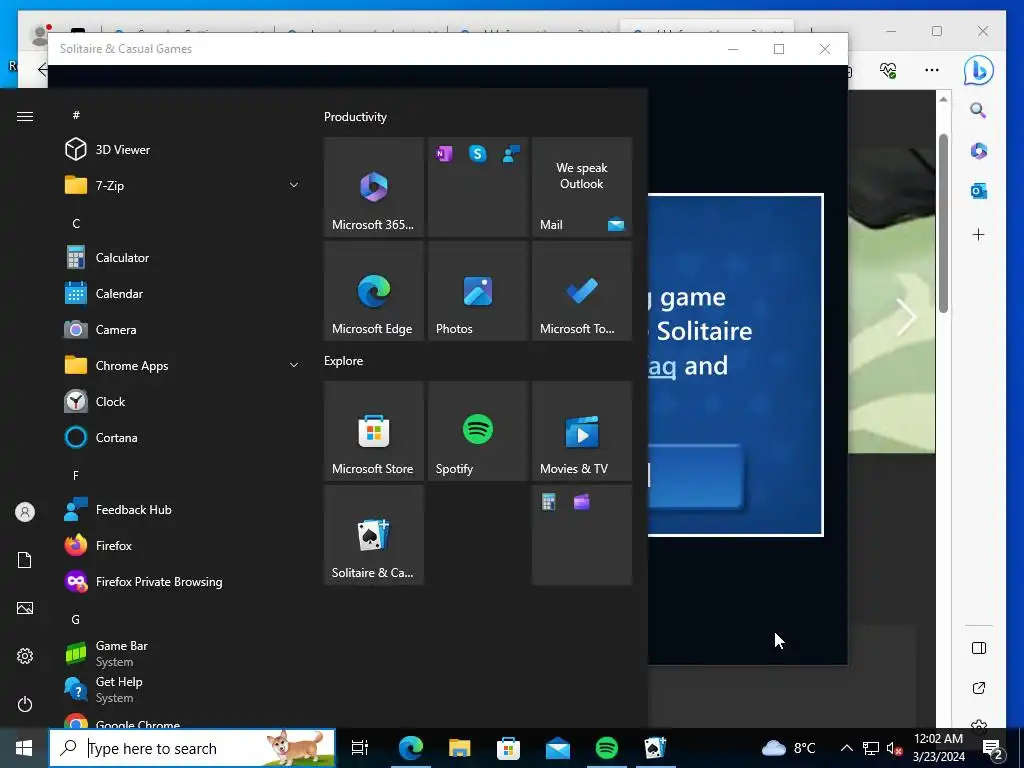The width and height of the screenshot is (1024, 768).
Task: Select the Explore group header
Action: 344,361
